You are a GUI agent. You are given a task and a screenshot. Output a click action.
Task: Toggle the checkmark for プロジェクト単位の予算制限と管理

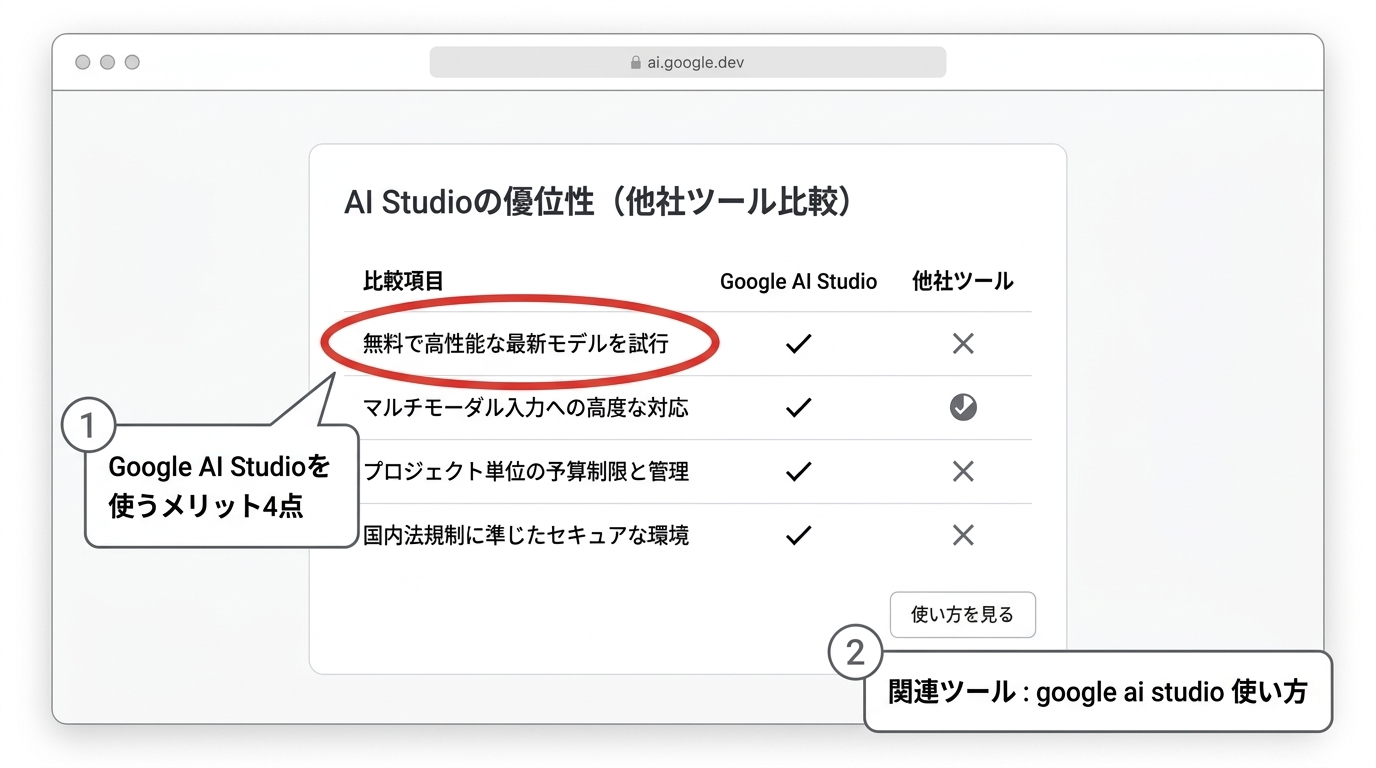797,471
